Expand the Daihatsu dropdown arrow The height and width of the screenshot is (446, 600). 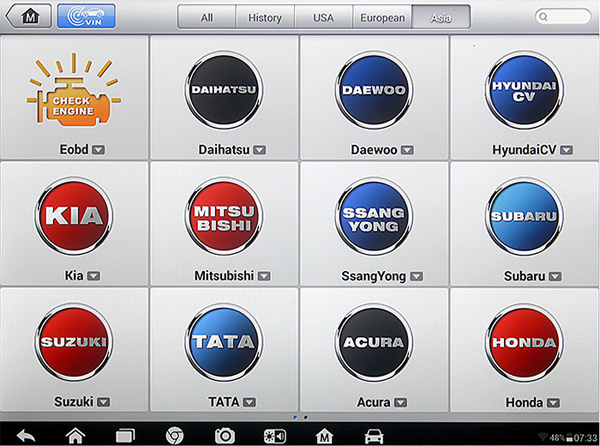point(259,150)
